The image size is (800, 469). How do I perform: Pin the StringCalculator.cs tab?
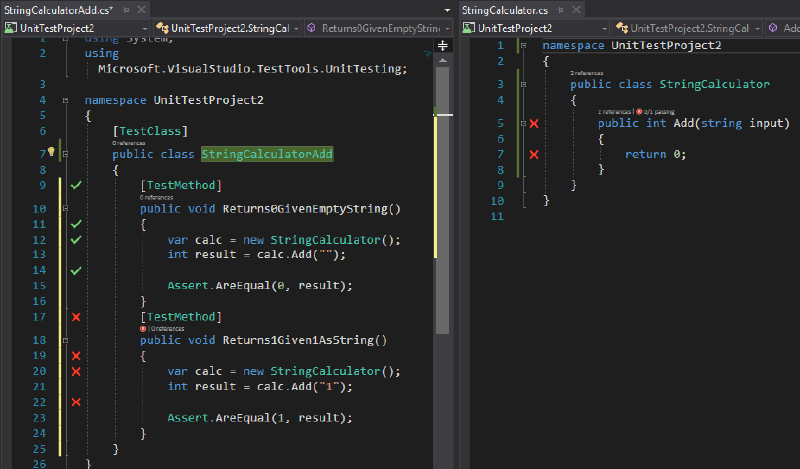coord(560,10)
